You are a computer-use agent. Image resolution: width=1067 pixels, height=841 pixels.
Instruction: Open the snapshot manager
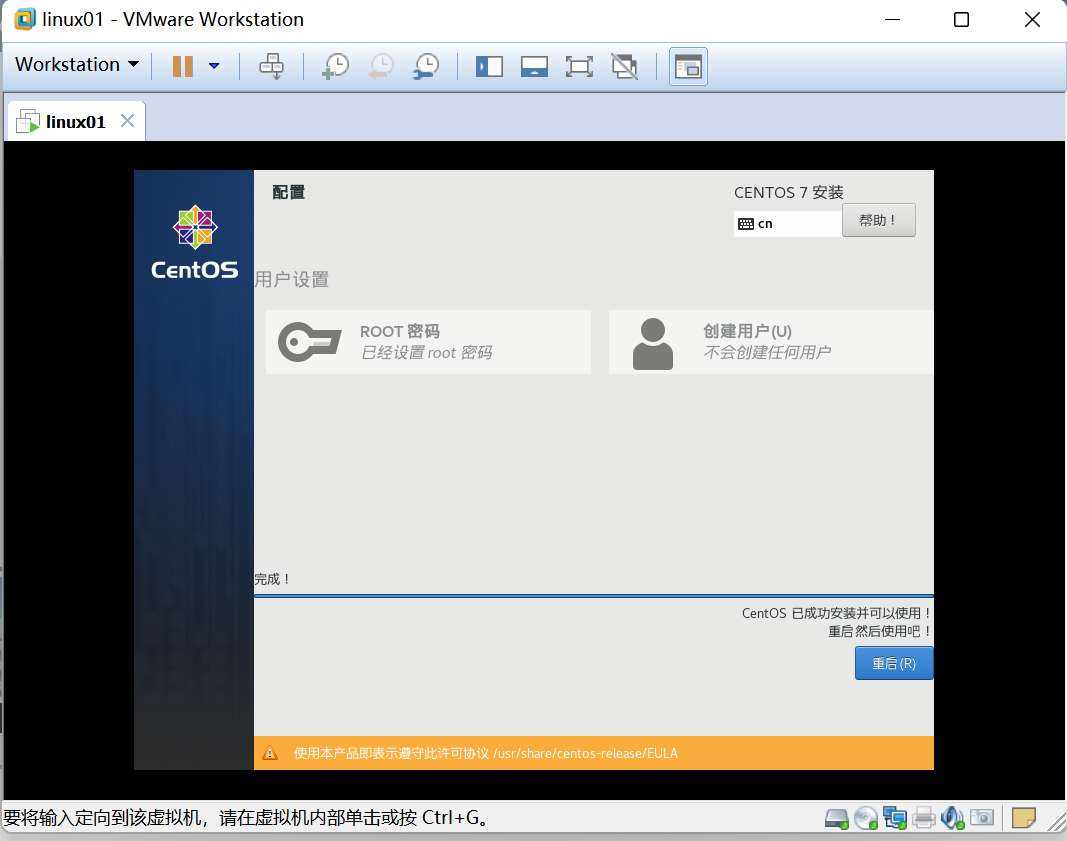click(426, 66)
